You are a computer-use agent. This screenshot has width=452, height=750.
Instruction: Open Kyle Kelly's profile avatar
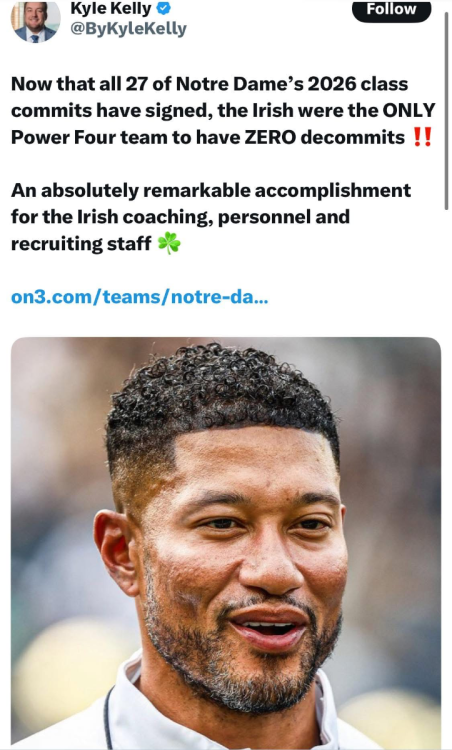[35, 22]
